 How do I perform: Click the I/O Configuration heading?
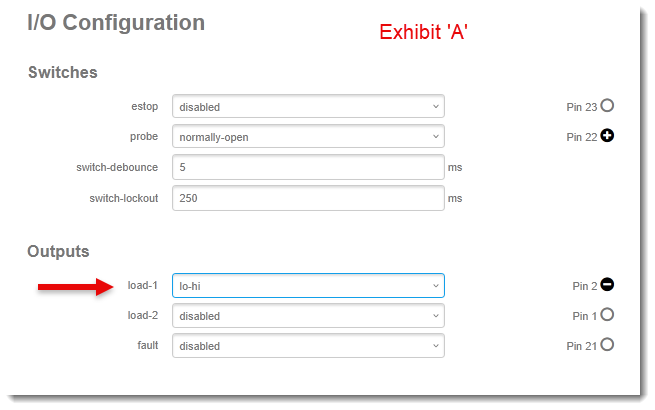pyautogui.click(x=116, y=23)
